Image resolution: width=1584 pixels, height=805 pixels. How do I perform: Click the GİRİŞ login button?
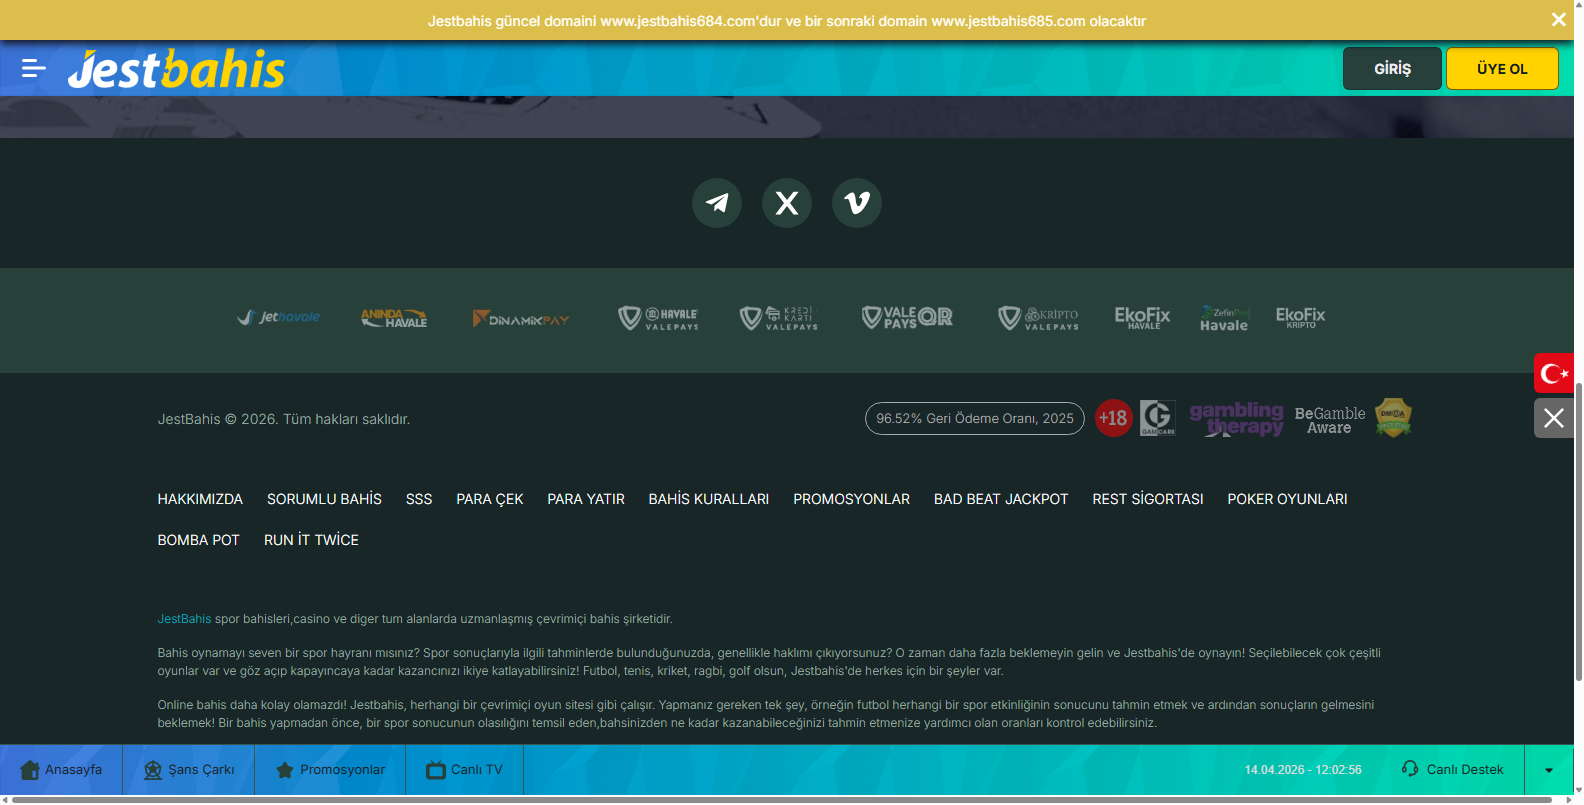(1392, 69)
